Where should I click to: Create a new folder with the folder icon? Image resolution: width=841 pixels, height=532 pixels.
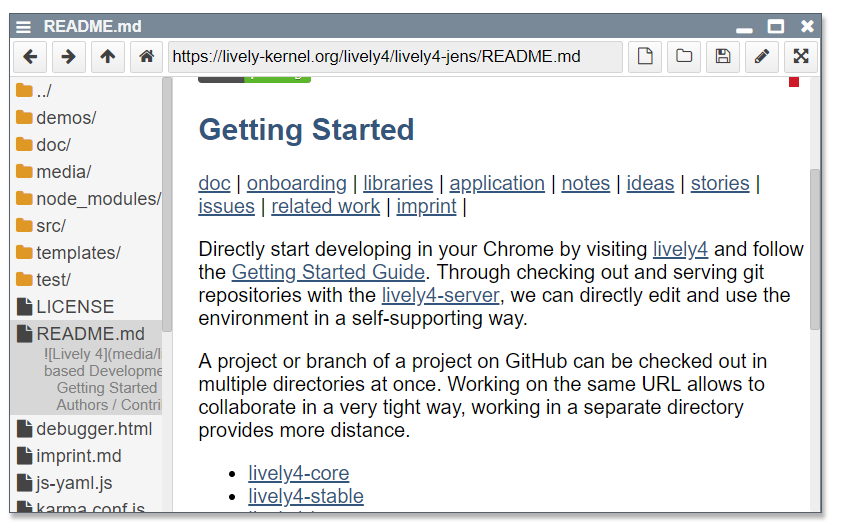684,57
